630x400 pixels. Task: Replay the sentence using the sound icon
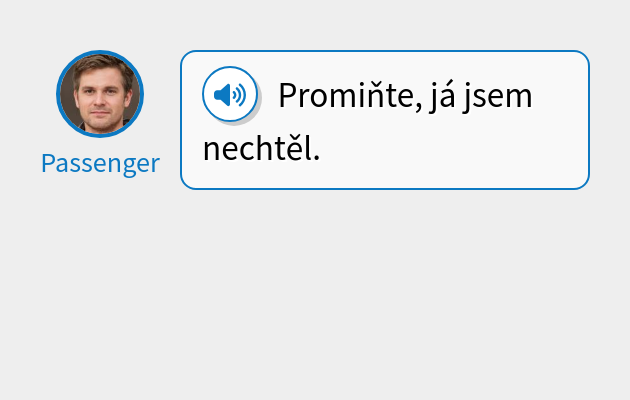click(x=230, y=95)
